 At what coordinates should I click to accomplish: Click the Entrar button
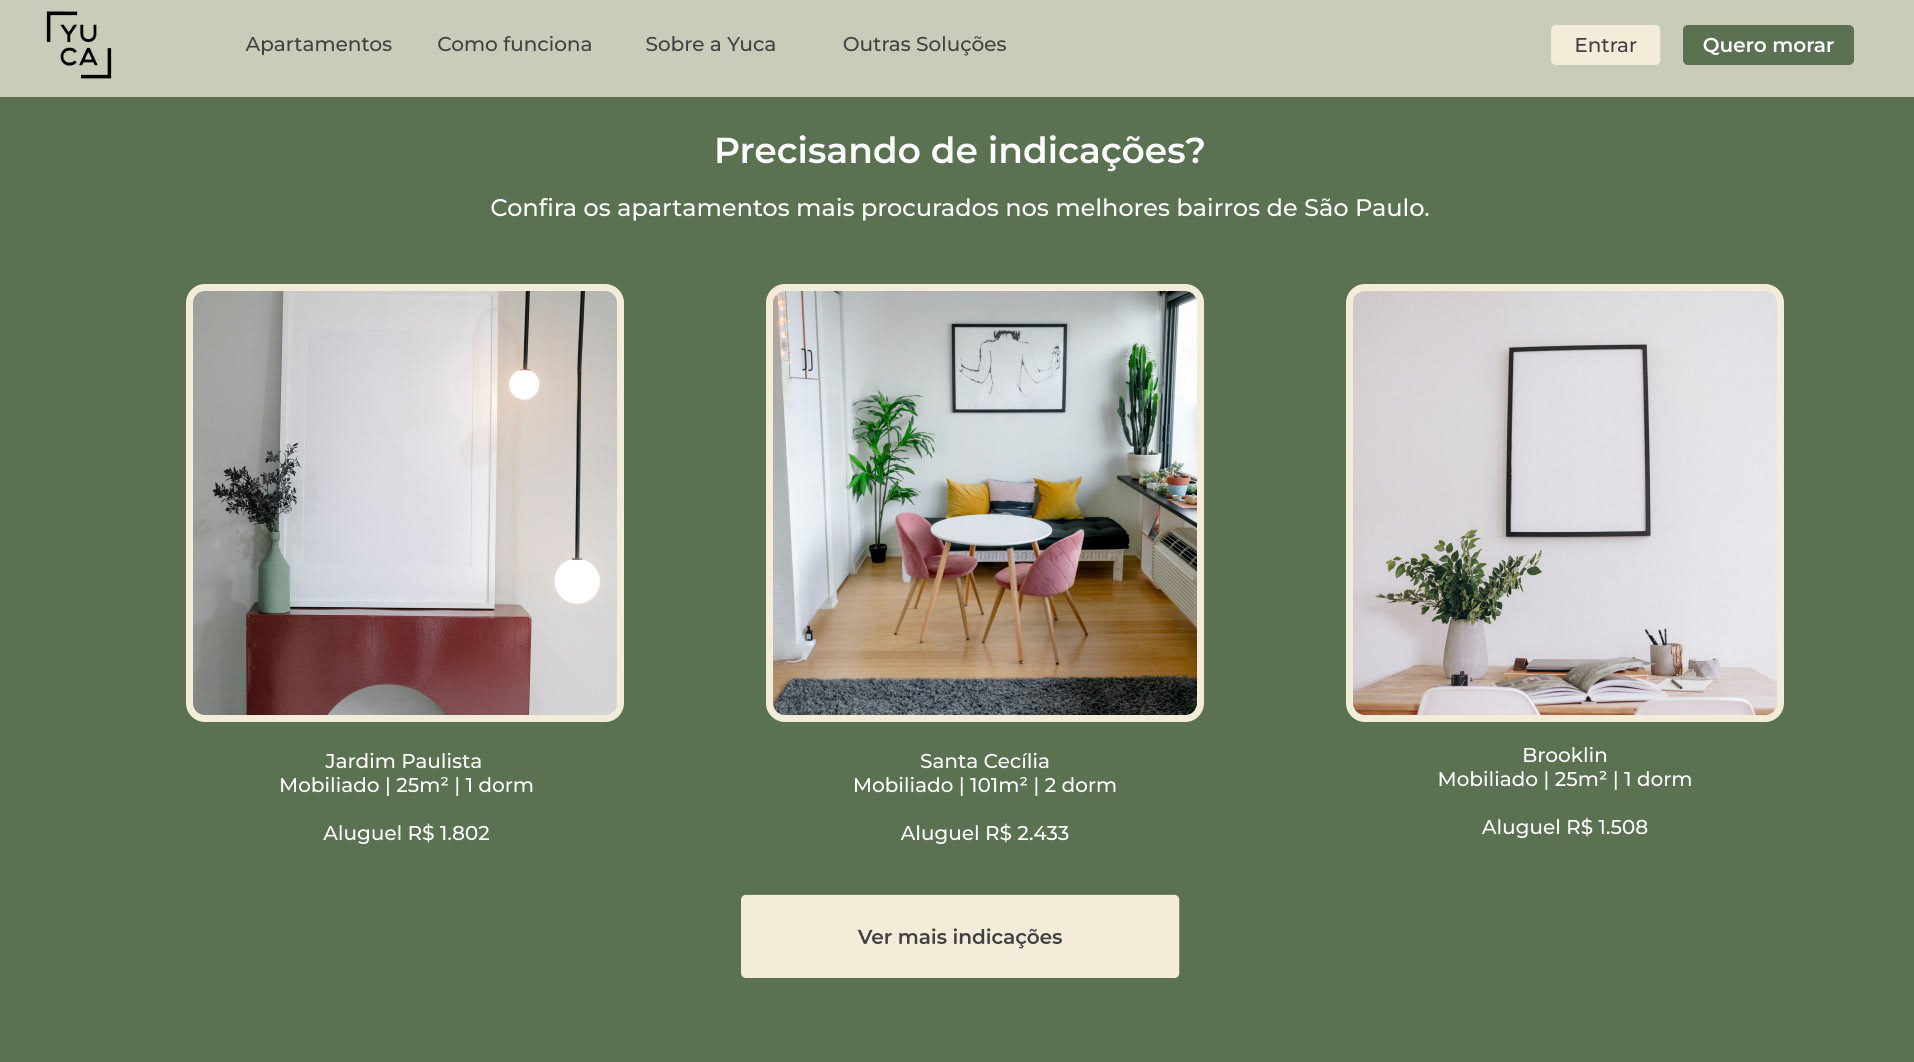tap(1605, 45)
